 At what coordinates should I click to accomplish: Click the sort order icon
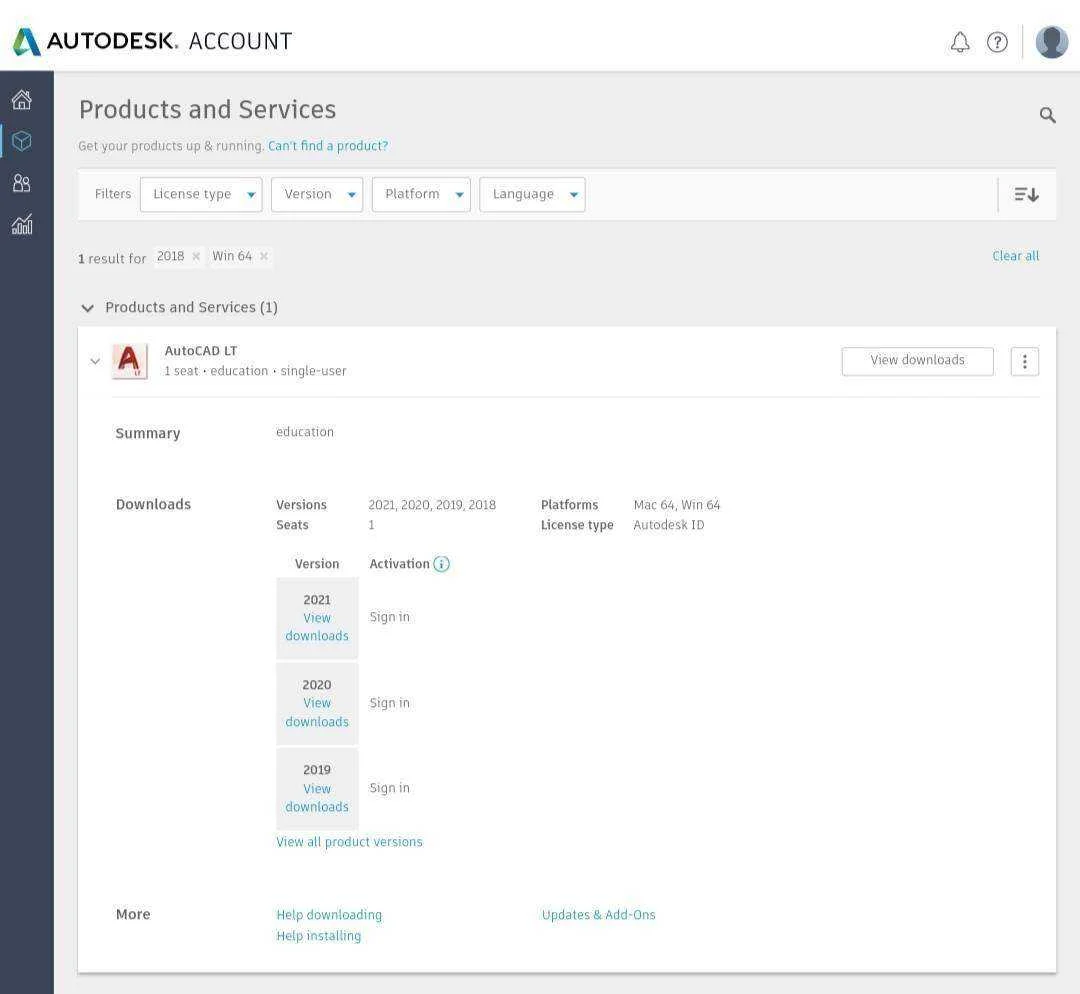pyautogui.click(x=1026, y=194)
